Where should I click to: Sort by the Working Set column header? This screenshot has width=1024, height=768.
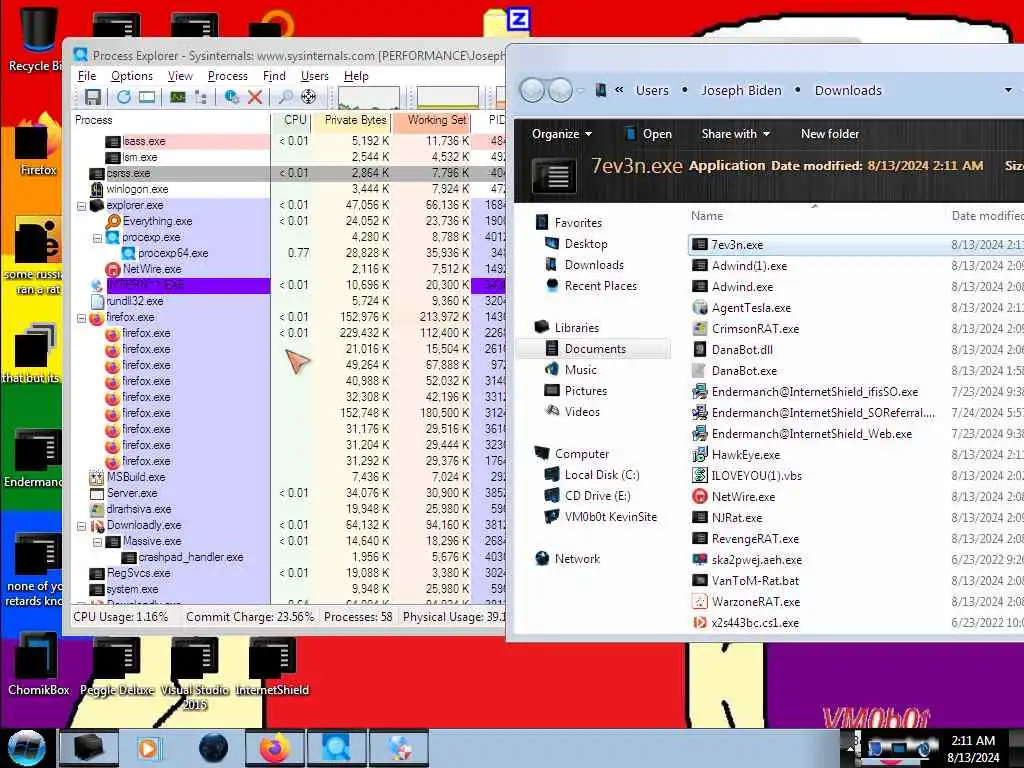click(432, 120)
